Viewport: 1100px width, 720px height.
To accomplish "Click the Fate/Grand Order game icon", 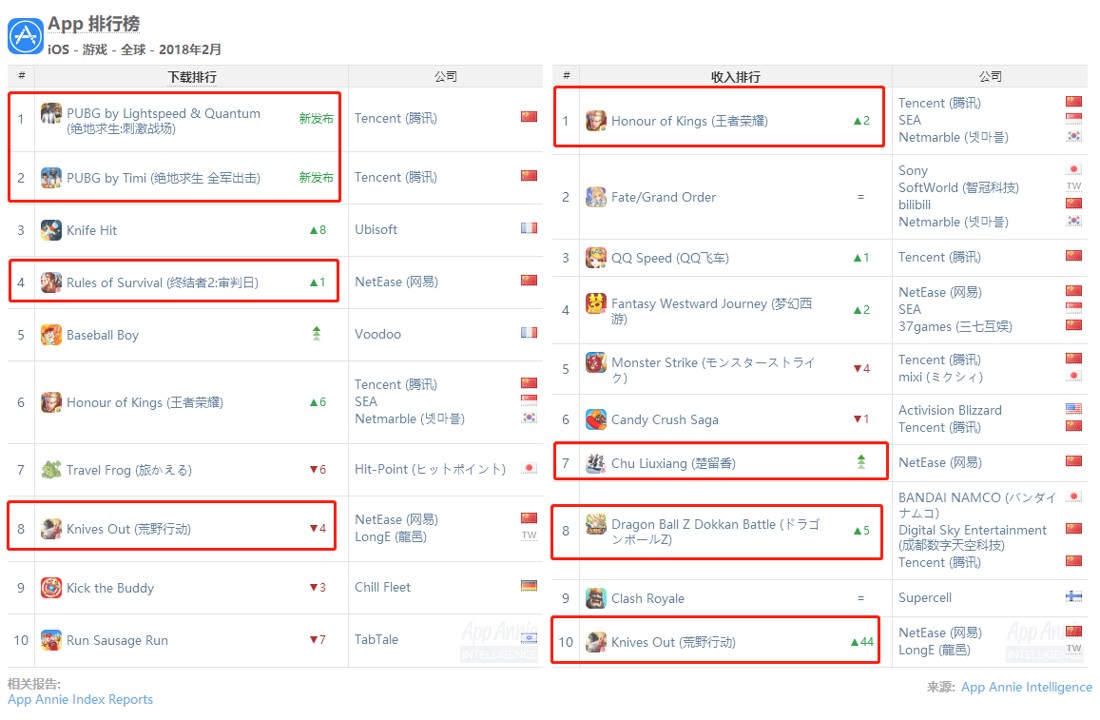I will tap(596, 196).
